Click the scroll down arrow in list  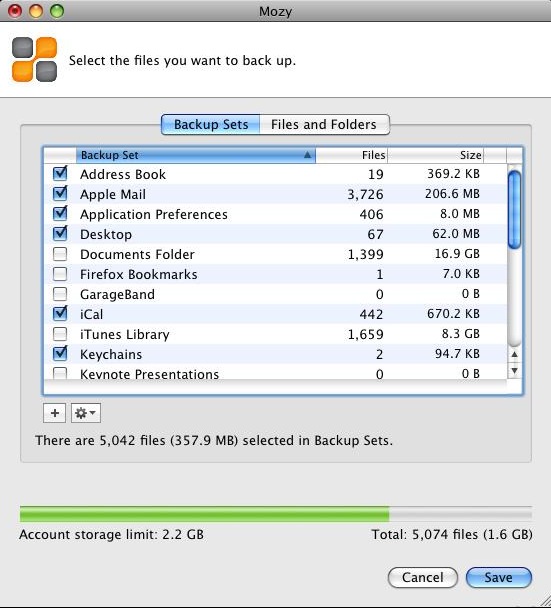515,371
